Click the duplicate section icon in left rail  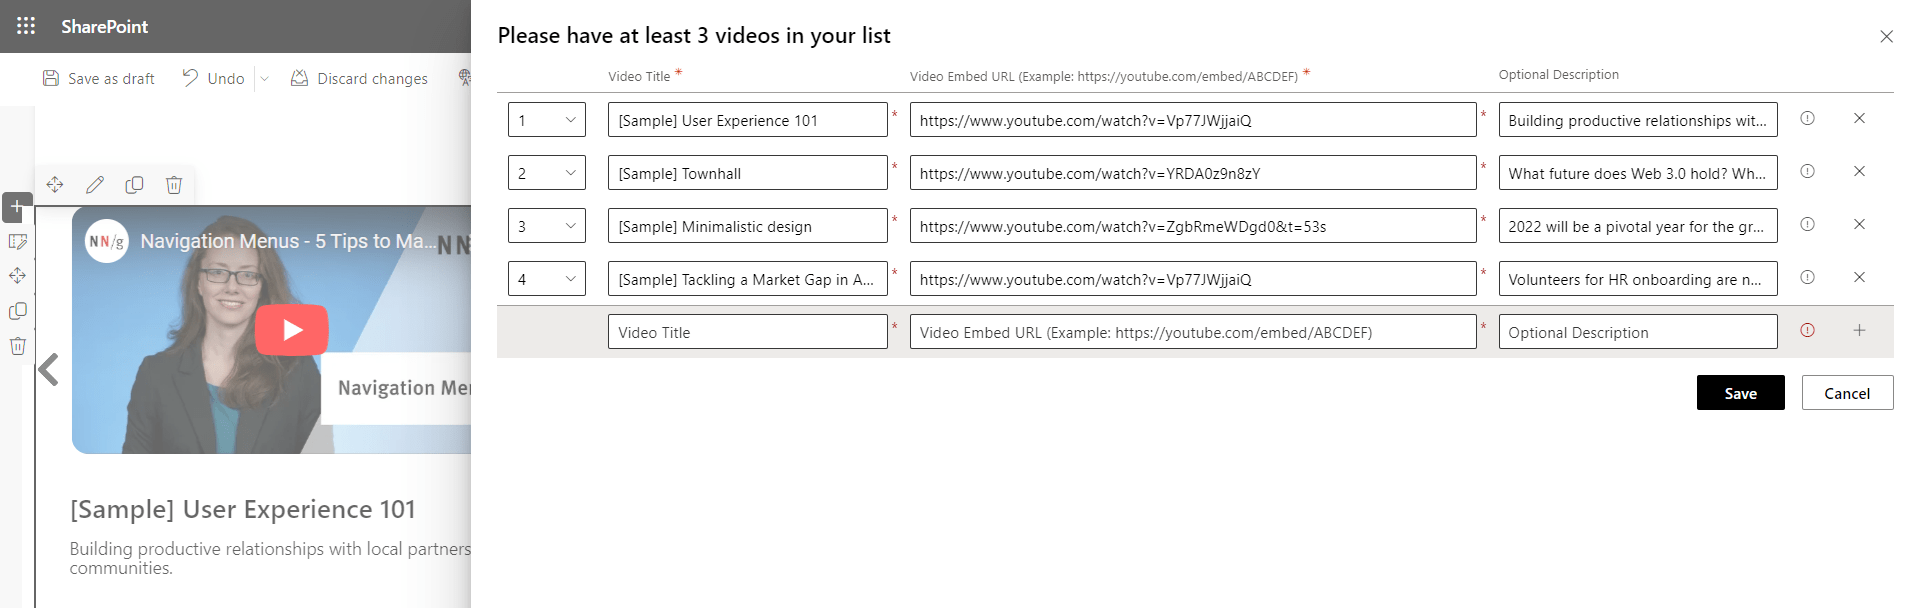tap(17, 311)
